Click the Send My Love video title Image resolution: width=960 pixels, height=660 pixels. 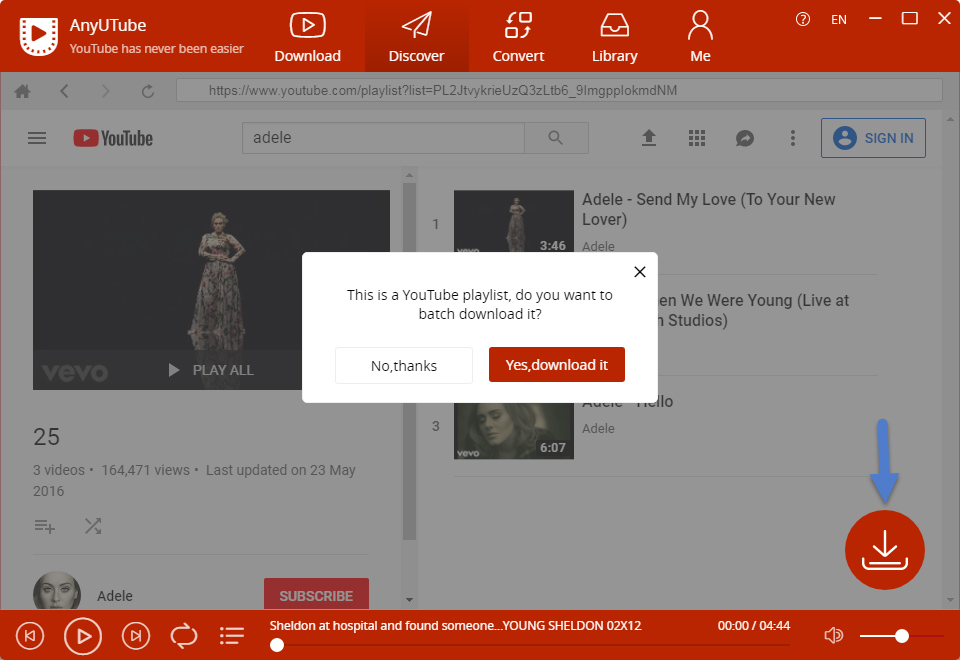[708, 209]
